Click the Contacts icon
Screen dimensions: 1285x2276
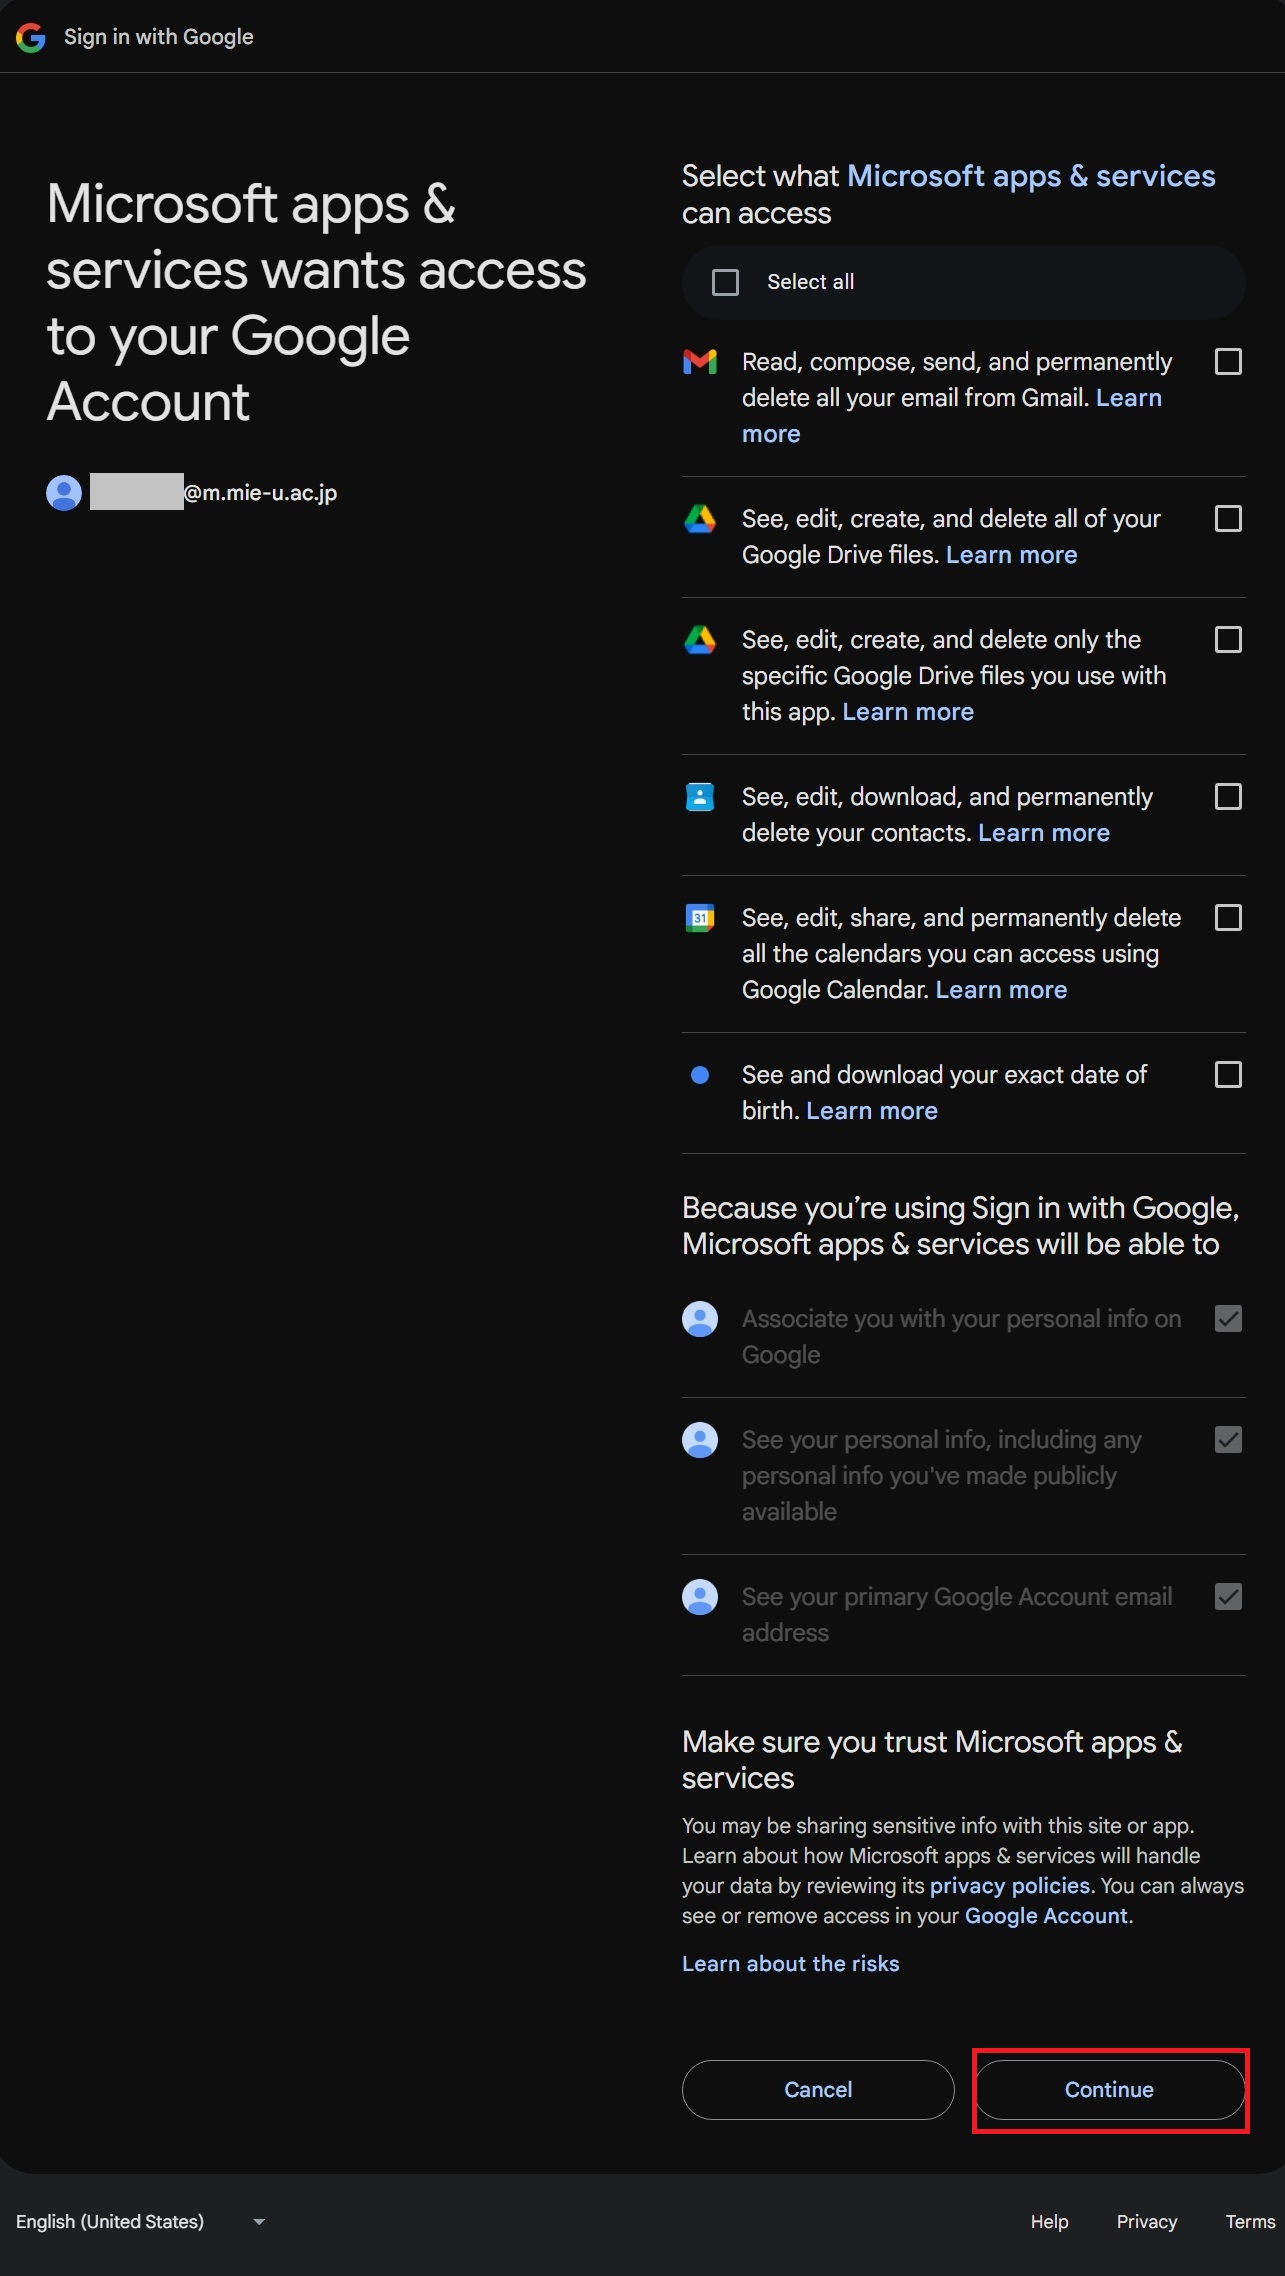click(x=700, y=797)
